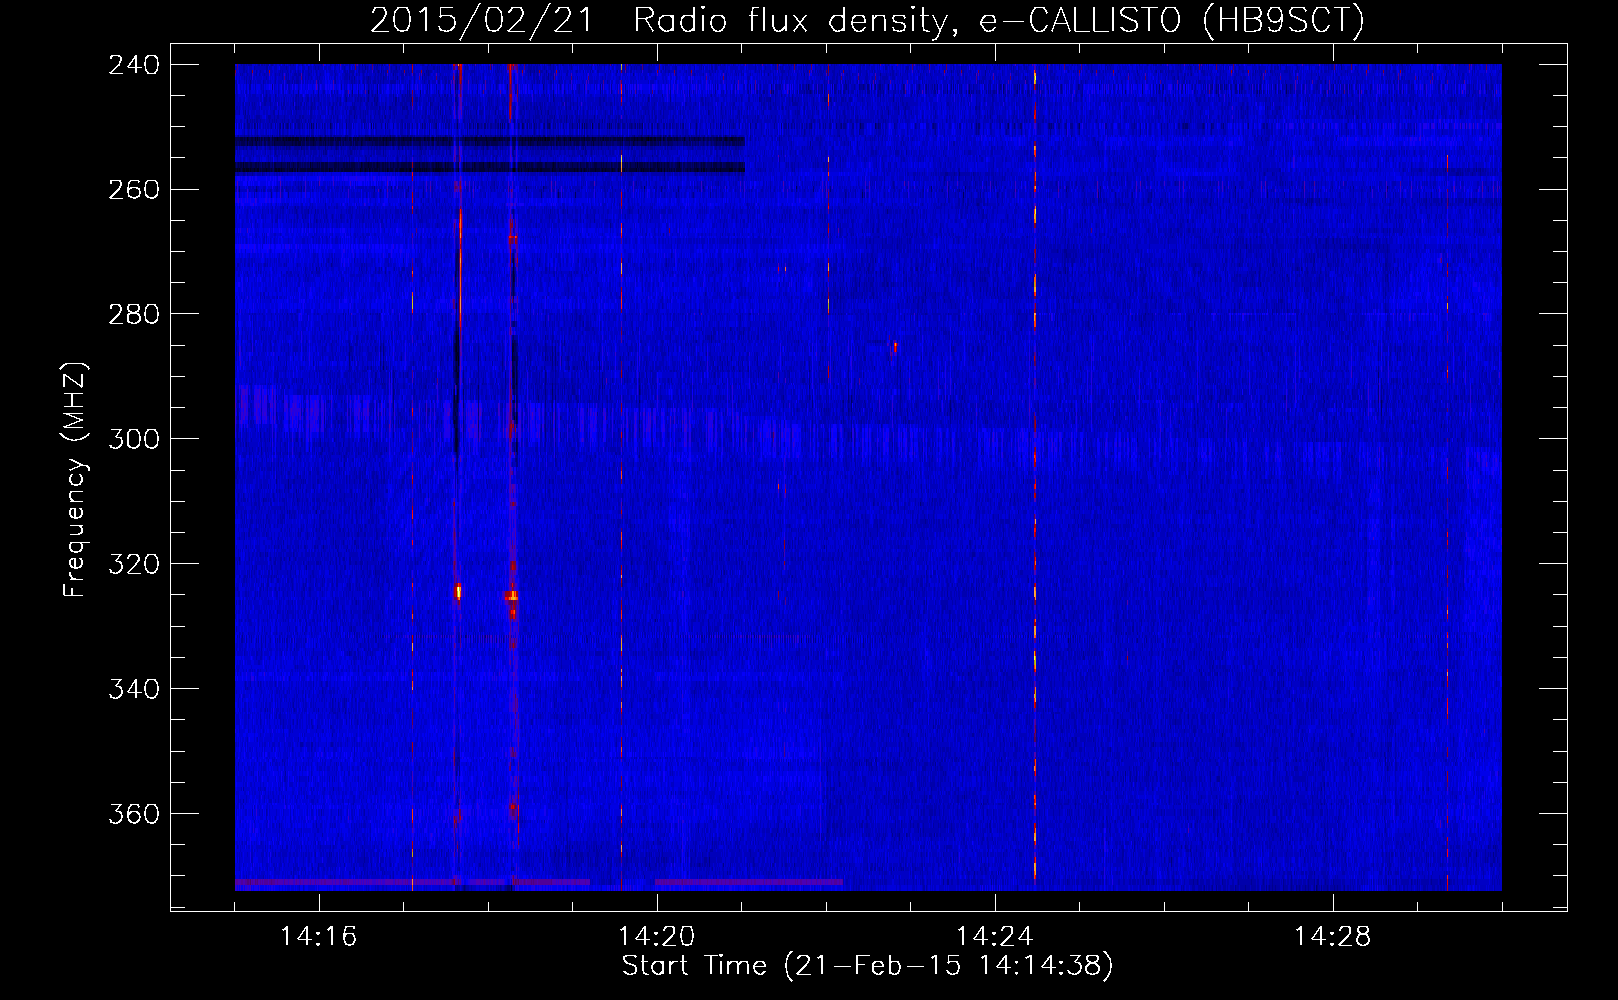Viewport: 1618px width, 1000px height.
Task: Click the plot title "2015/02/21 Radio flux density, e-CALLISTO (HB9SCT)"
Action: (867, 20)
